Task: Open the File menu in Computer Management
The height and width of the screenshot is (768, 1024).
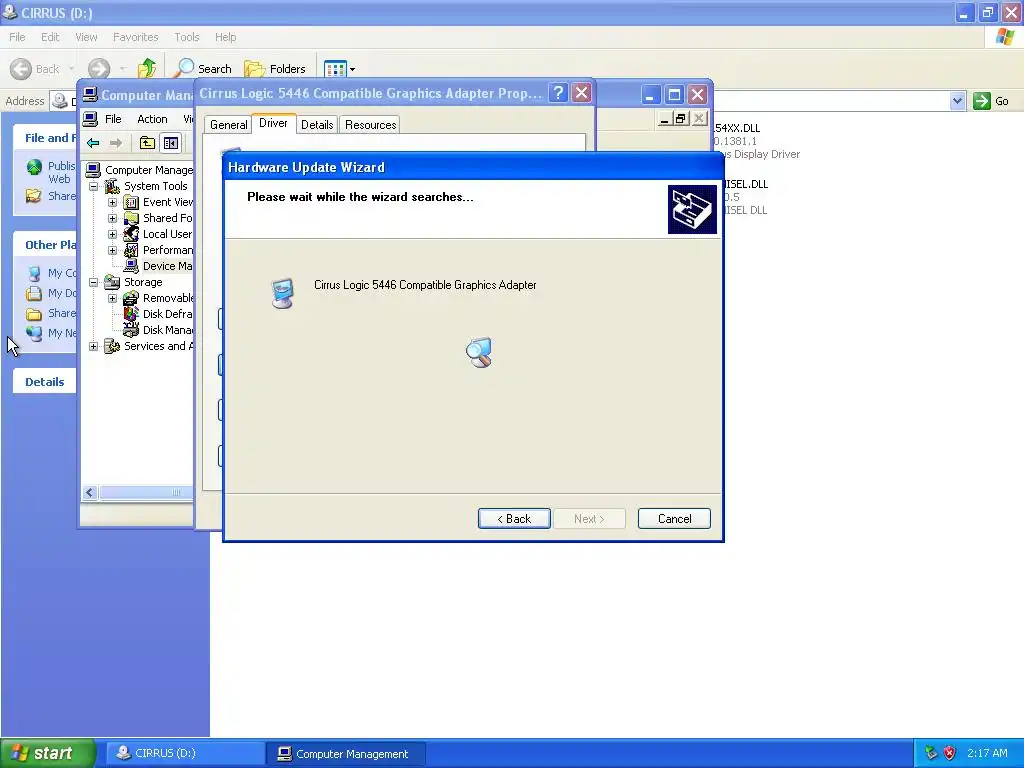Action: (x=113, y=119)
